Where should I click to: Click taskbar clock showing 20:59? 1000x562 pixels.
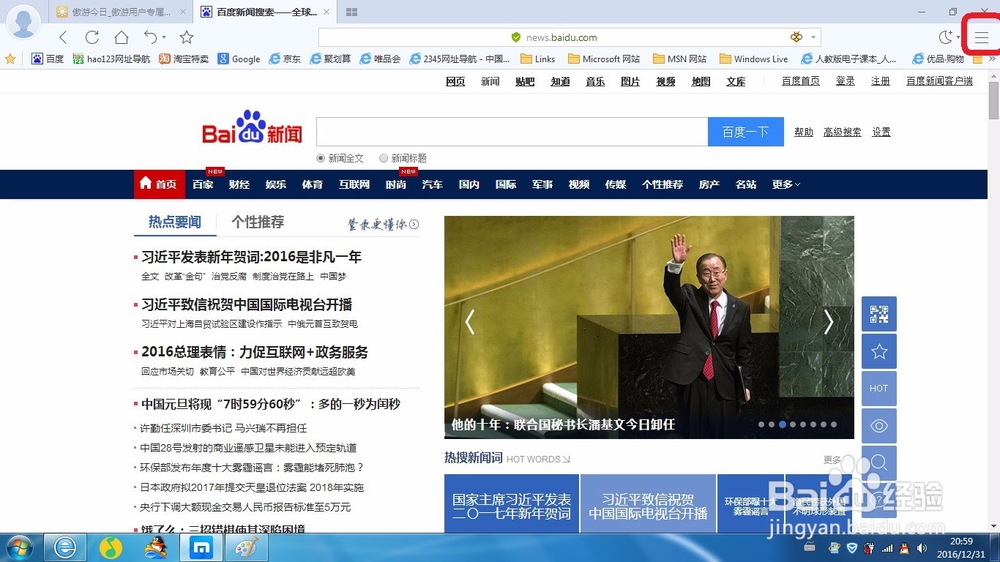(x=961, y=548)
